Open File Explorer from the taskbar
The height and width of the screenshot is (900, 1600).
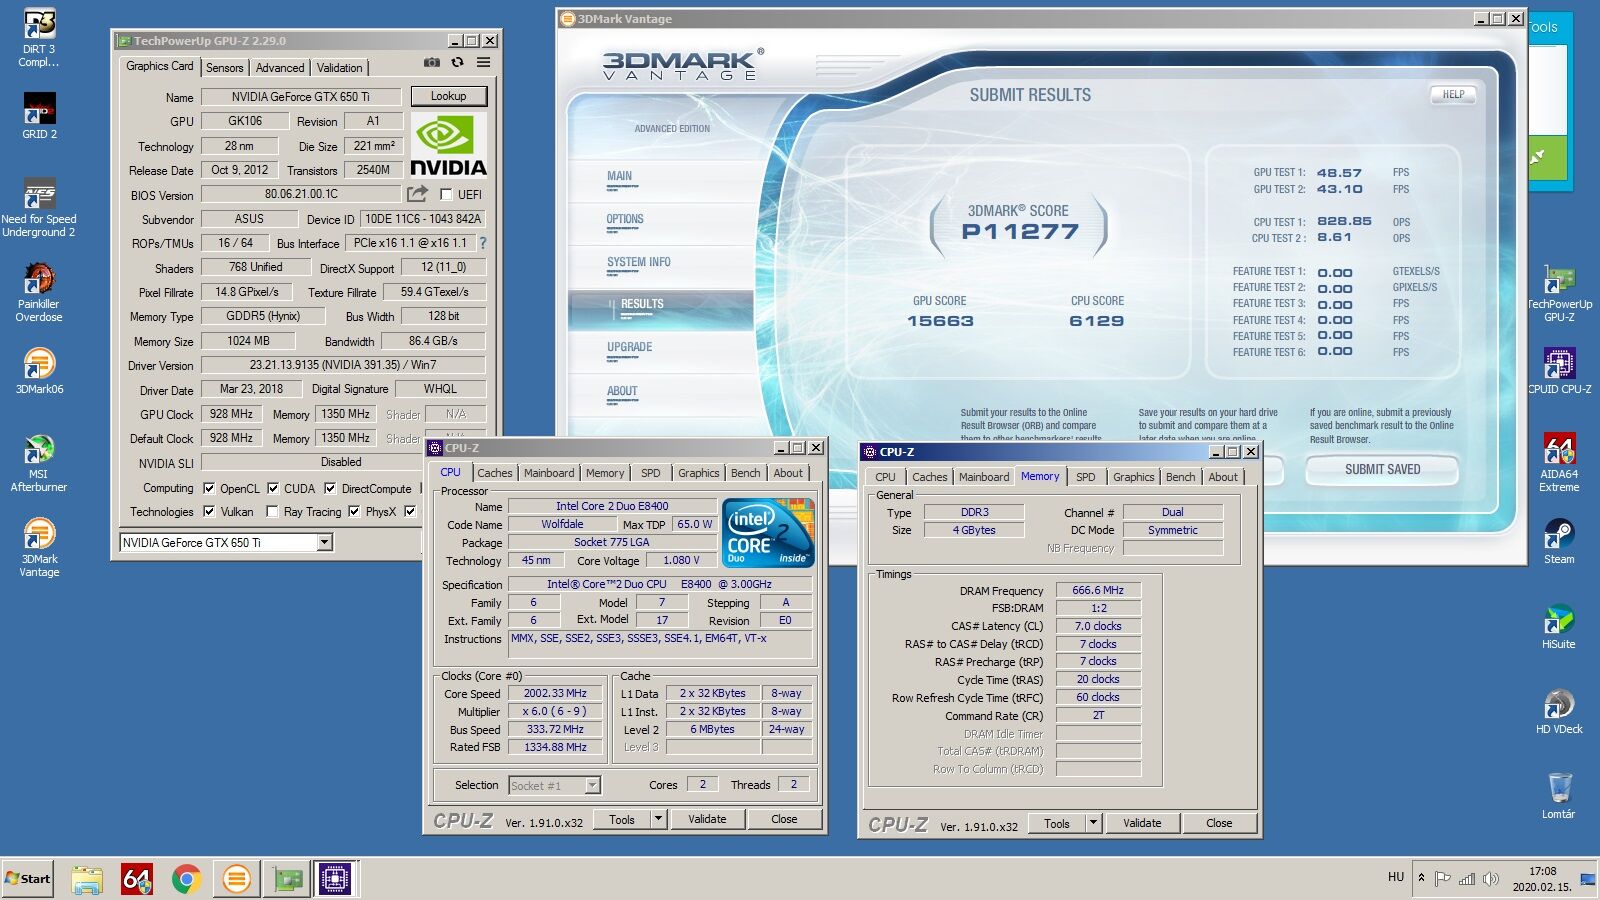tap(87, 879)
